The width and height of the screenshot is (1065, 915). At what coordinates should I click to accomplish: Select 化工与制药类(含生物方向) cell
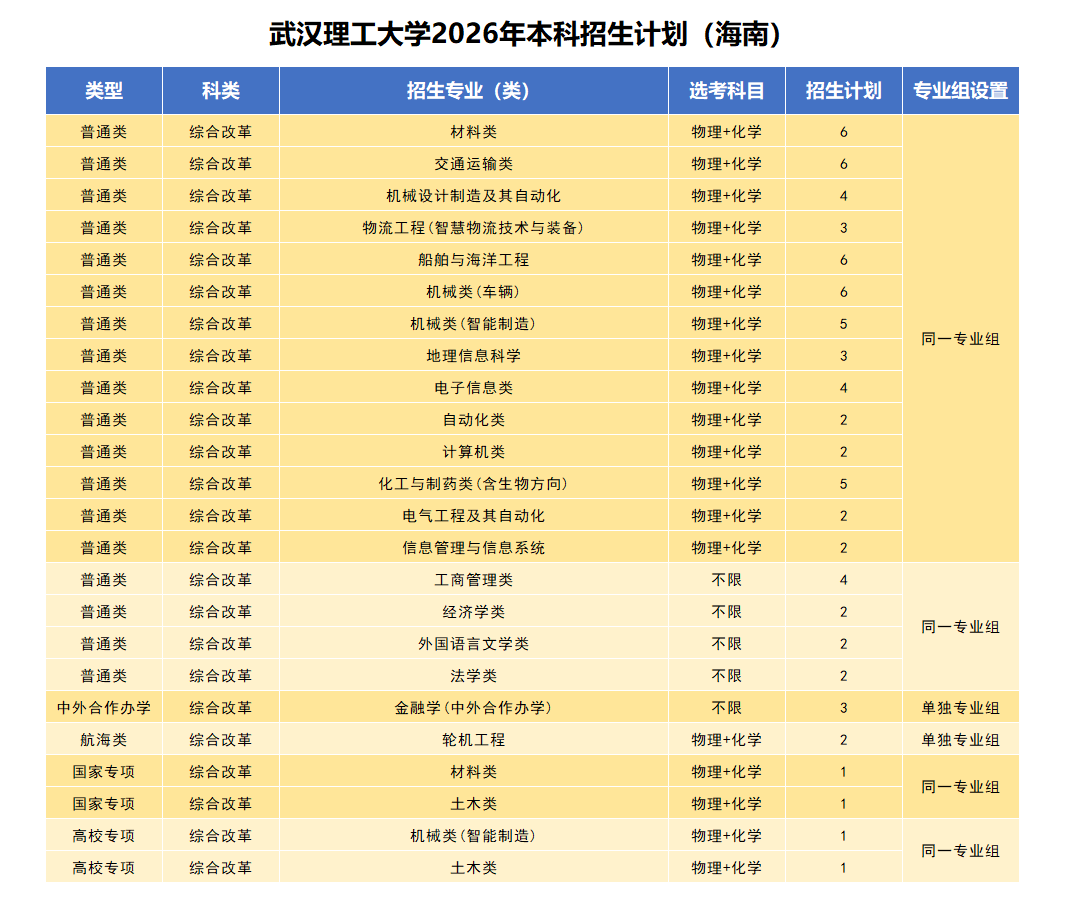(x=473, y=484)
